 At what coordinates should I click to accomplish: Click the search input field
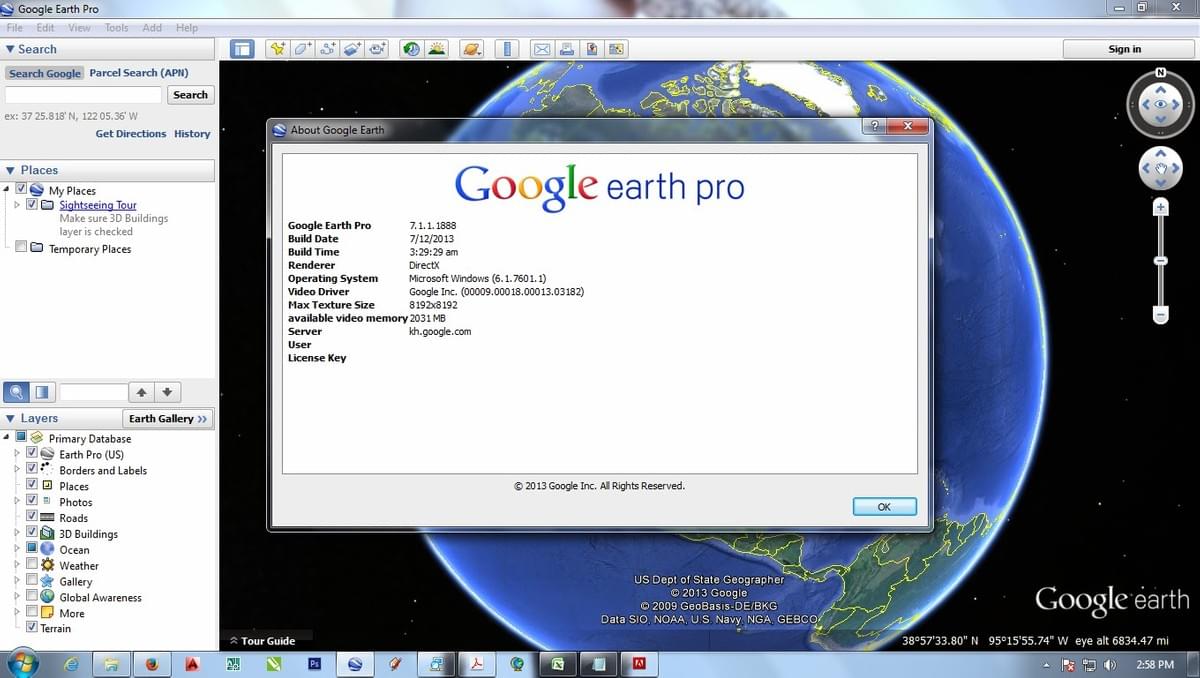click(85, 94)
